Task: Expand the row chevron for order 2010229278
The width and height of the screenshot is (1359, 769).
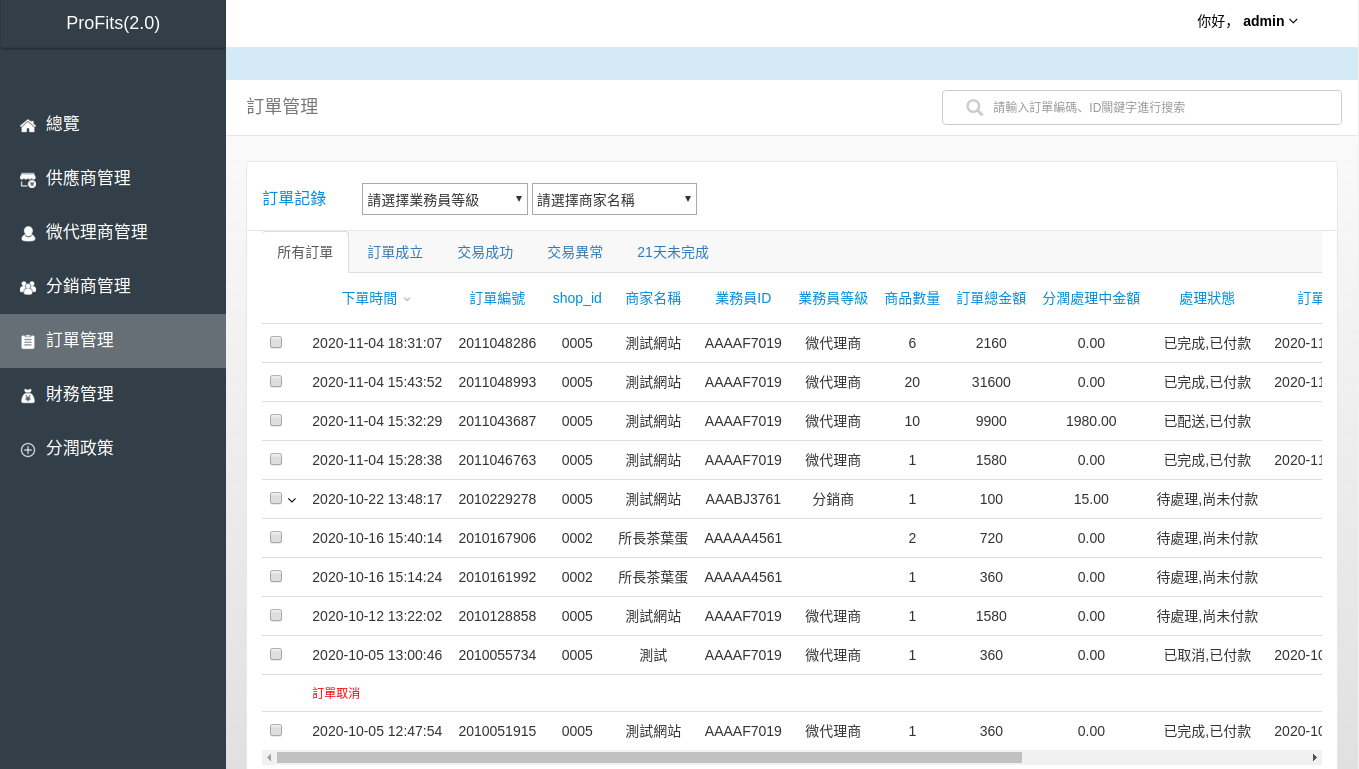Action: 292,499
